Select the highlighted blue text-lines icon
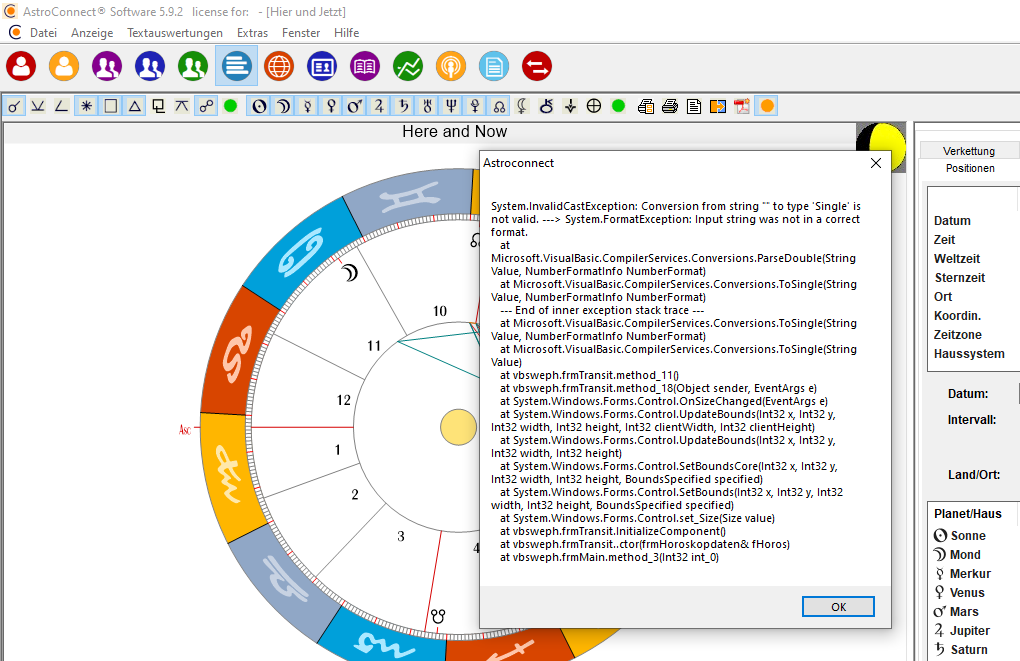The height and width of the screenshot is (661, 1020). point(236,66)
